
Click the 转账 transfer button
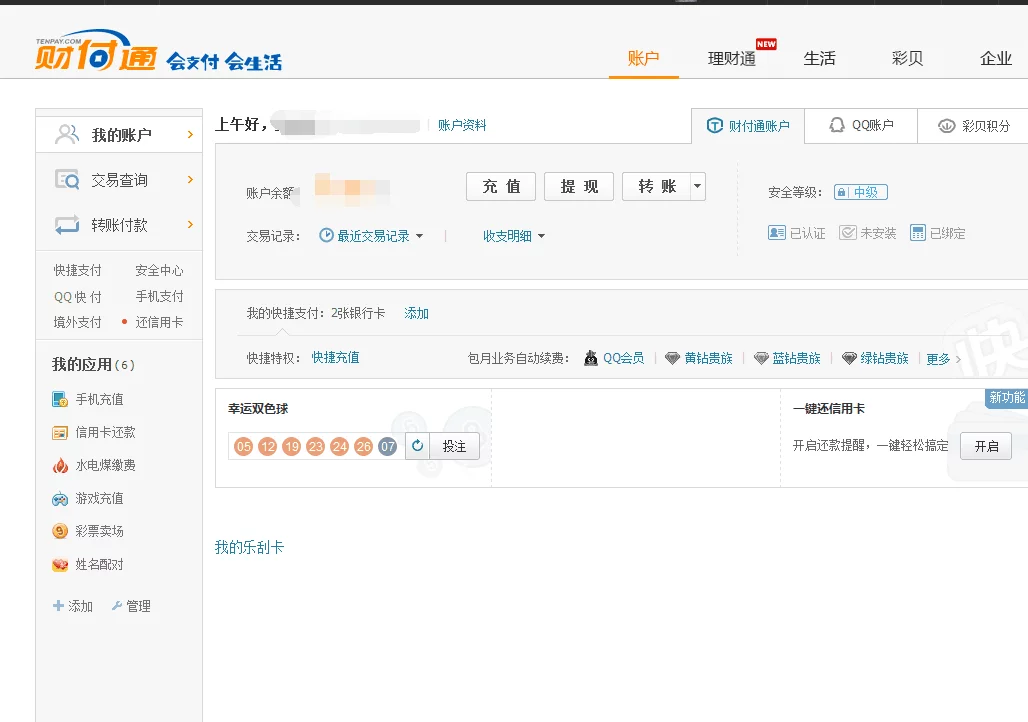coord(657,186)
